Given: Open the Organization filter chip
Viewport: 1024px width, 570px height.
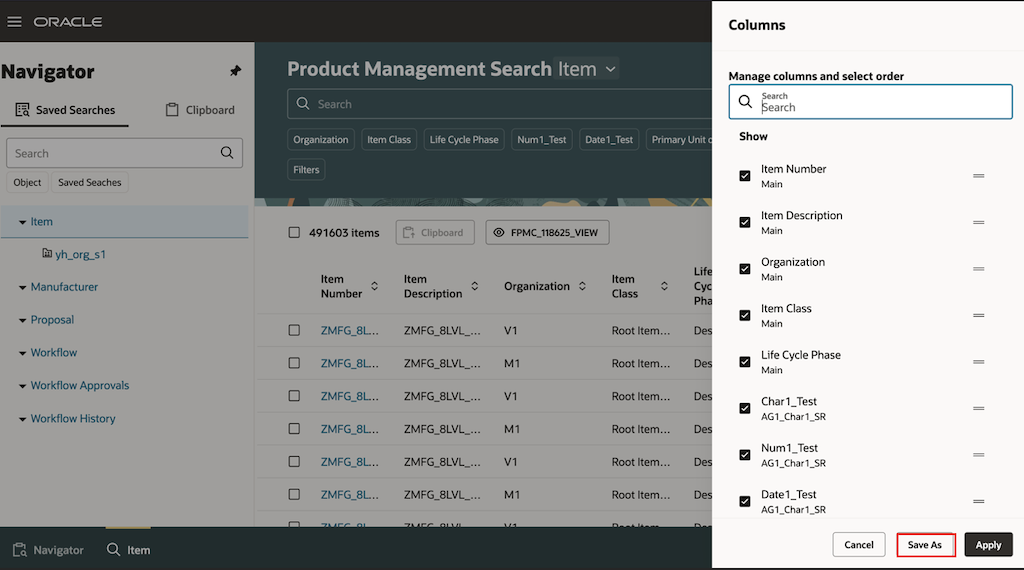Looking at the screenshot, I should (321, 139).
